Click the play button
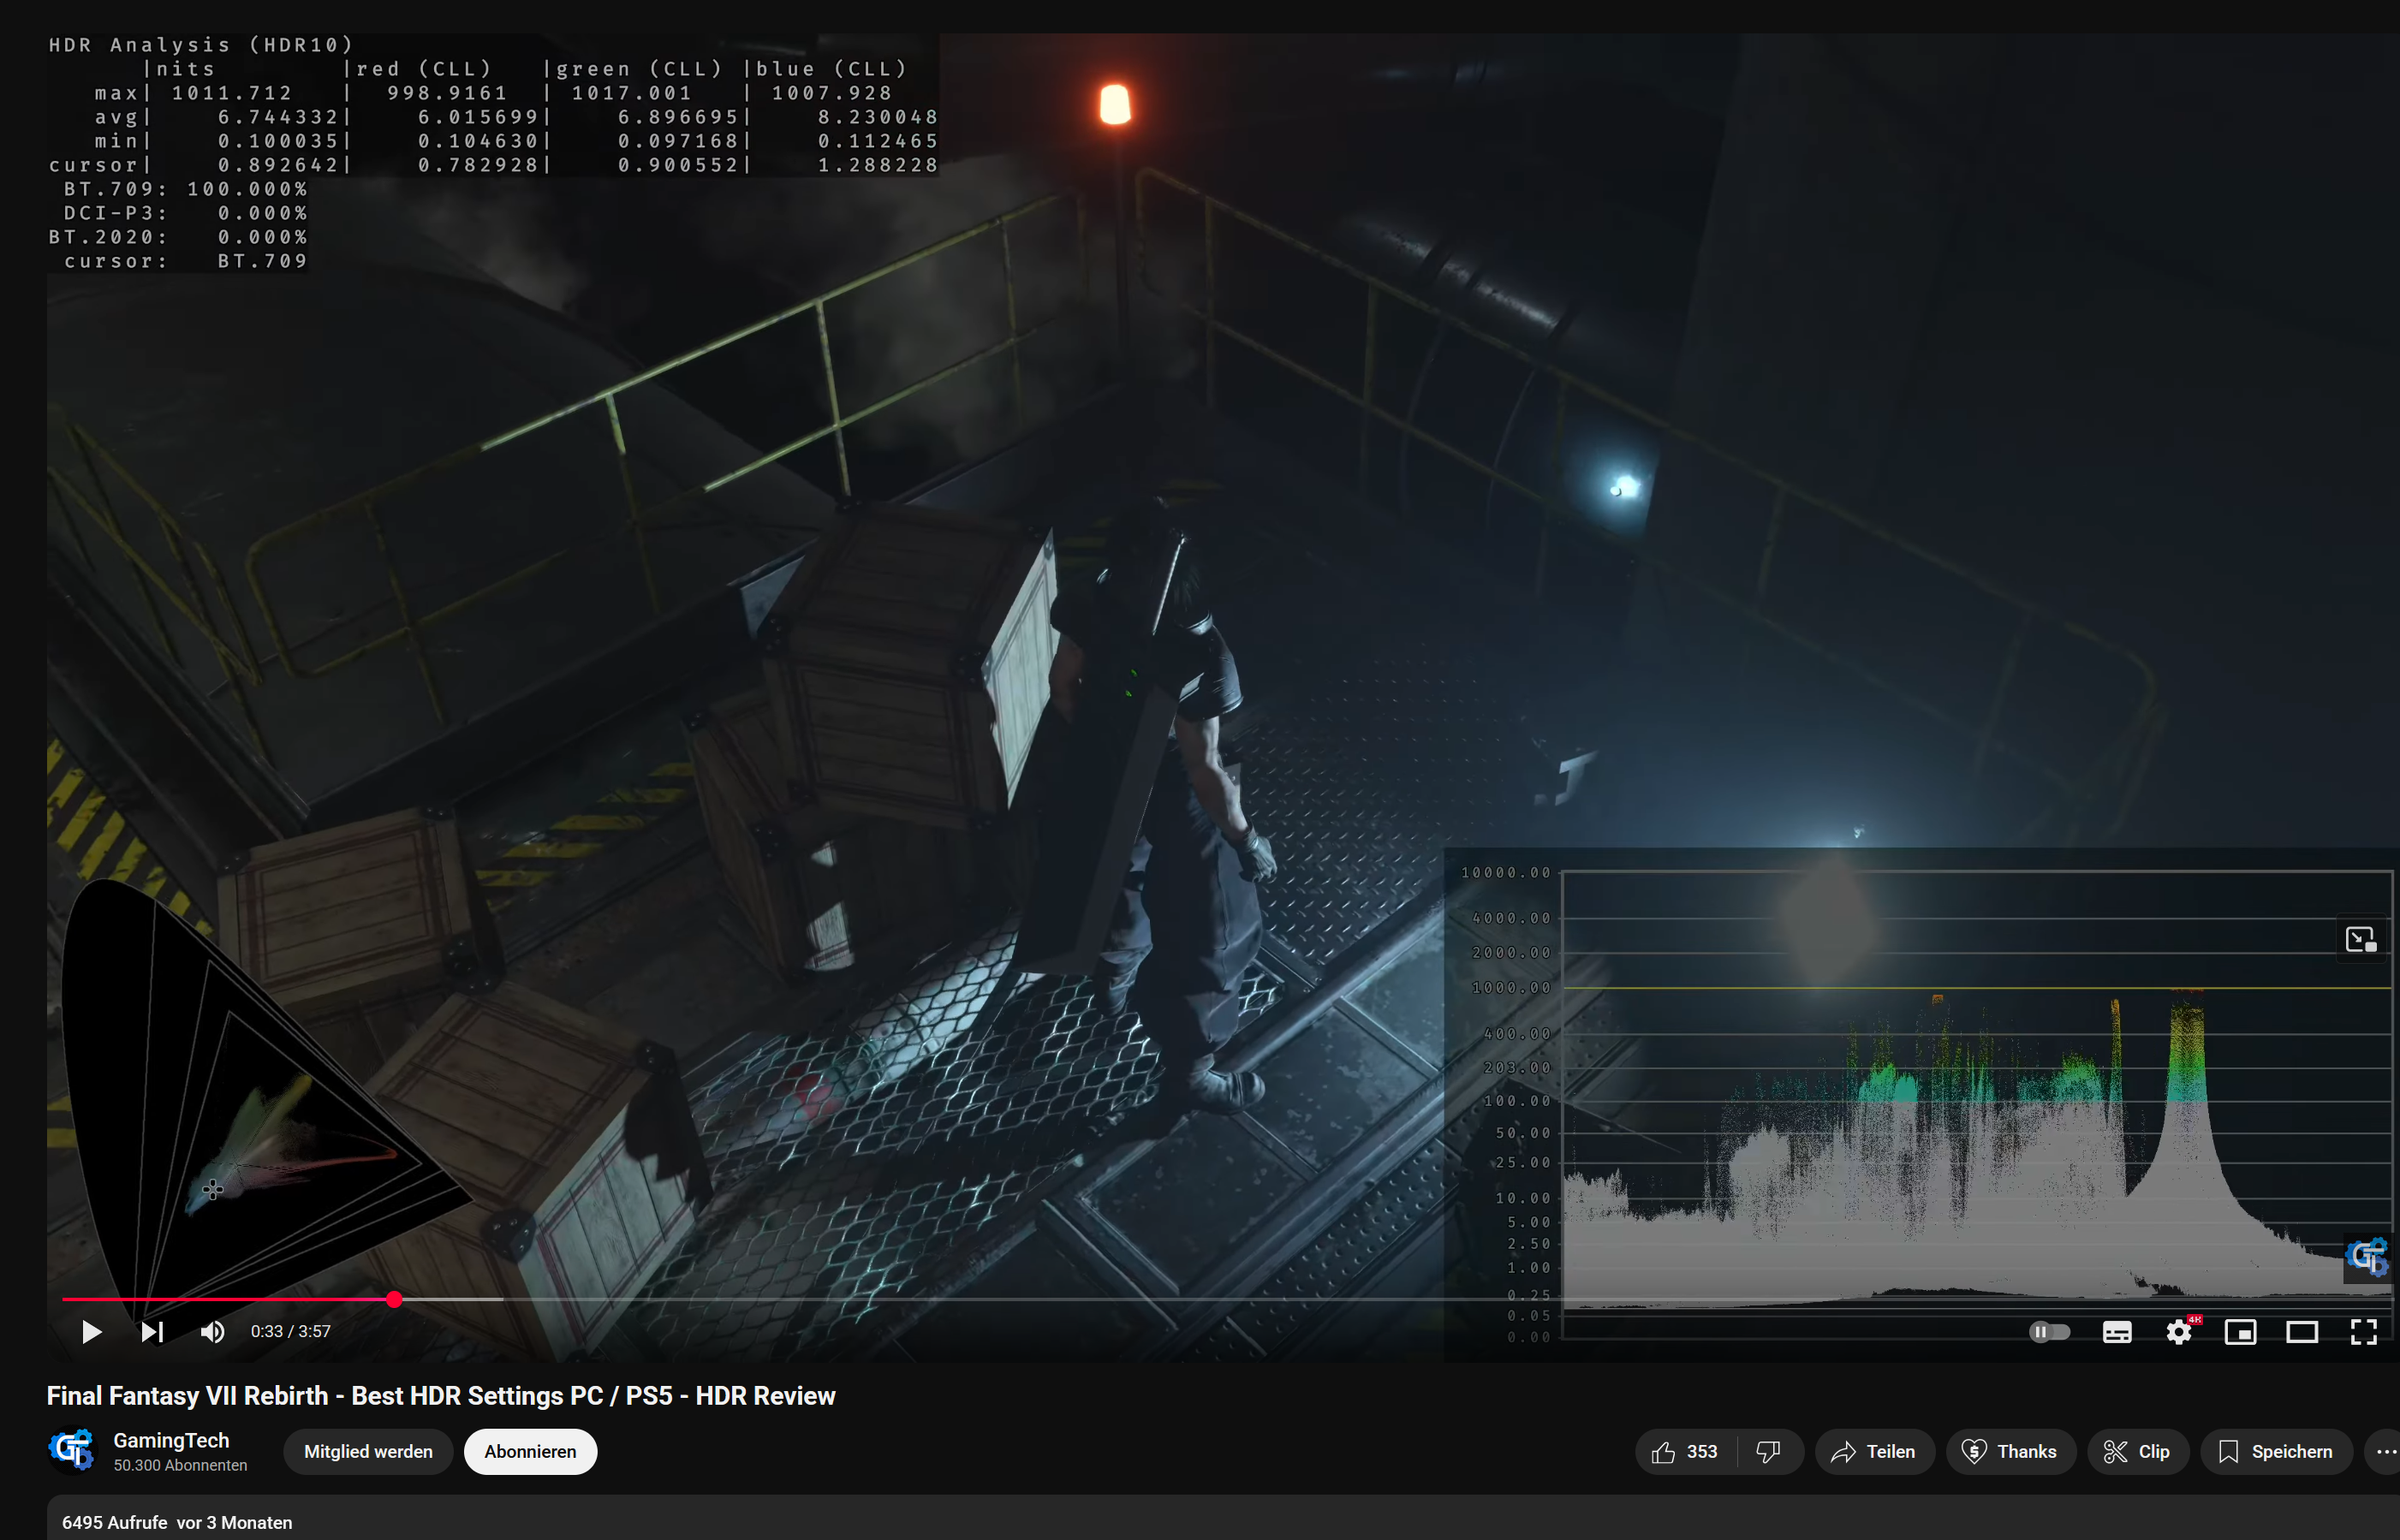The image size is (2400, 1540). point(91,1331)
